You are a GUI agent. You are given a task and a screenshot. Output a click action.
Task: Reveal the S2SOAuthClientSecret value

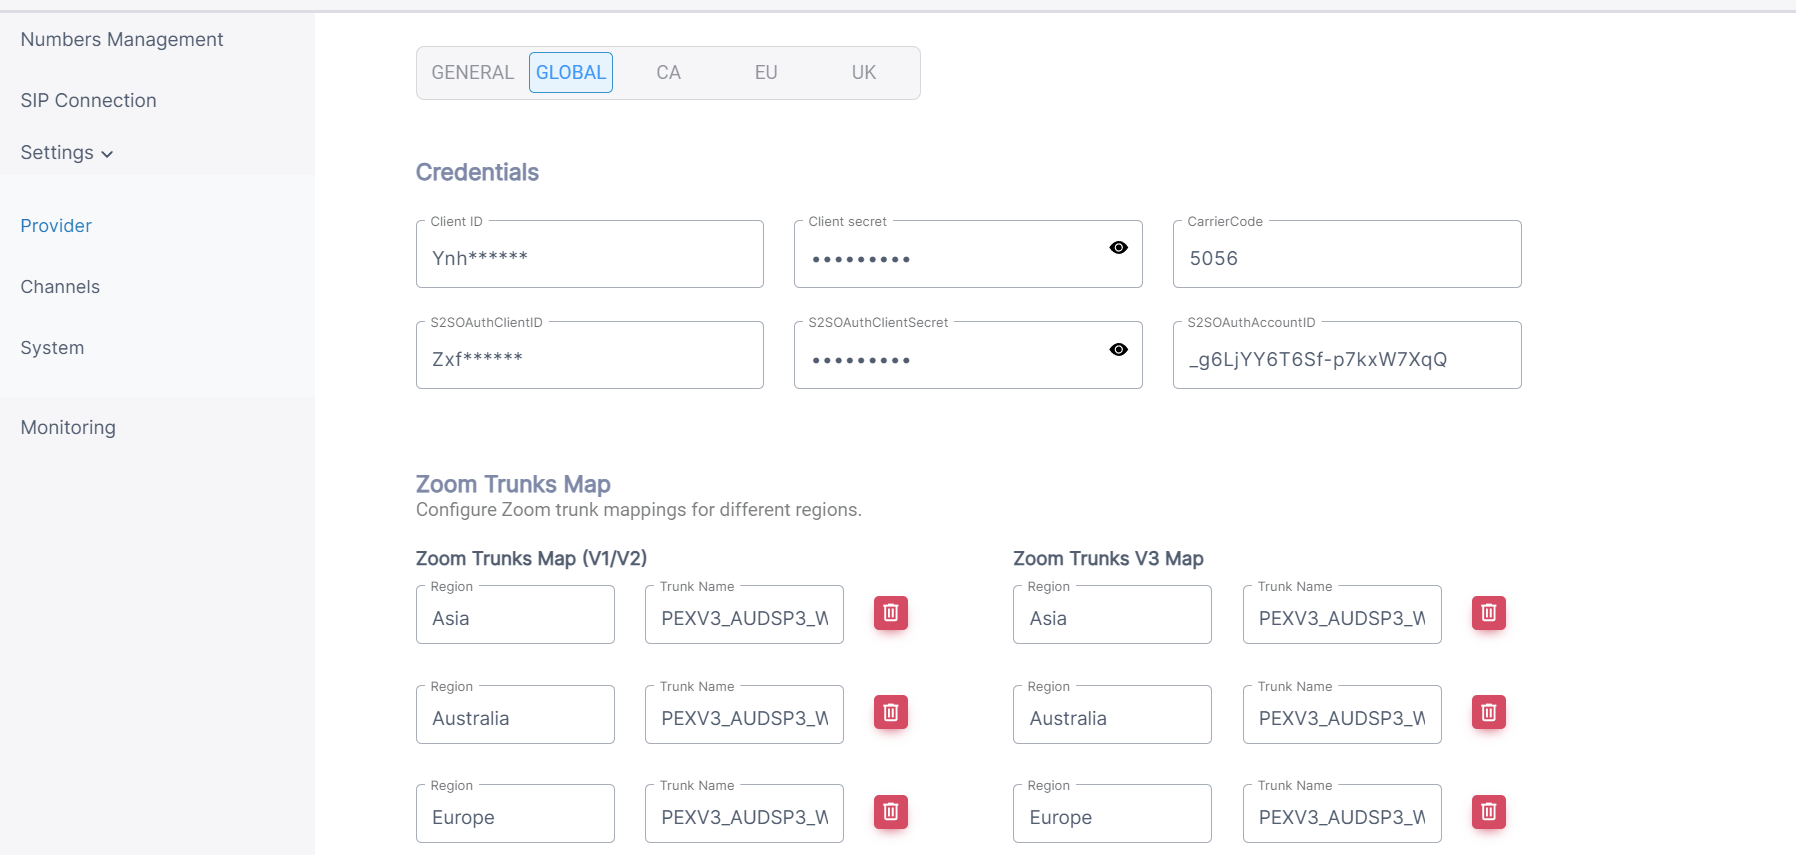coord(1118,350)
